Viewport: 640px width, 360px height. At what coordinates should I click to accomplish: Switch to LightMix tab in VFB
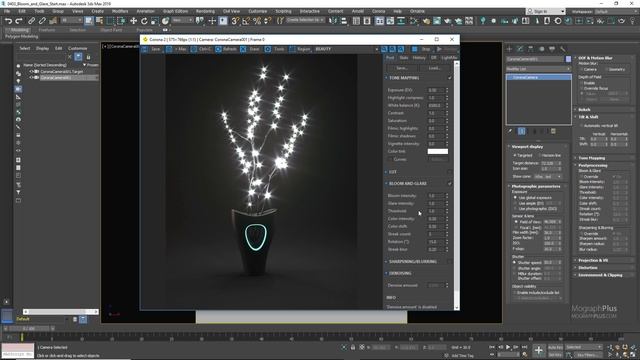[x=449, y=58]
